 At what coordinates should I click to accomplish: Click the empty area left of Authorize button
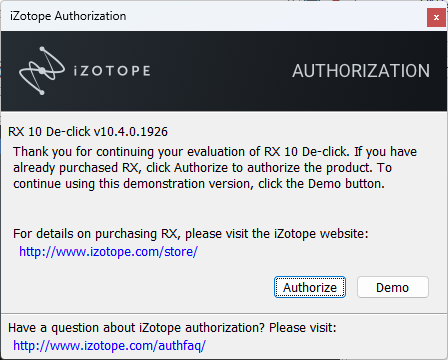pyautogui.click(x=140, y=287)
